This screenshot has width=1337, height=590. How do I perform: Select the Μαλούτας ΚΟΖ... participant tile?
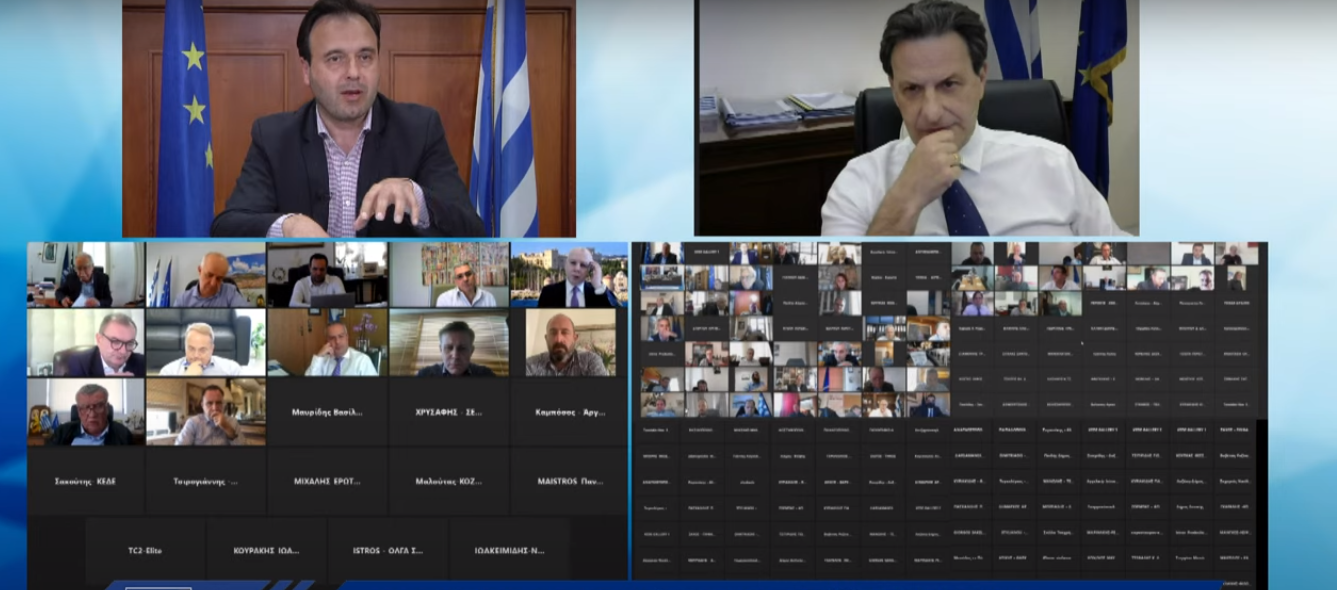(449, 481)
